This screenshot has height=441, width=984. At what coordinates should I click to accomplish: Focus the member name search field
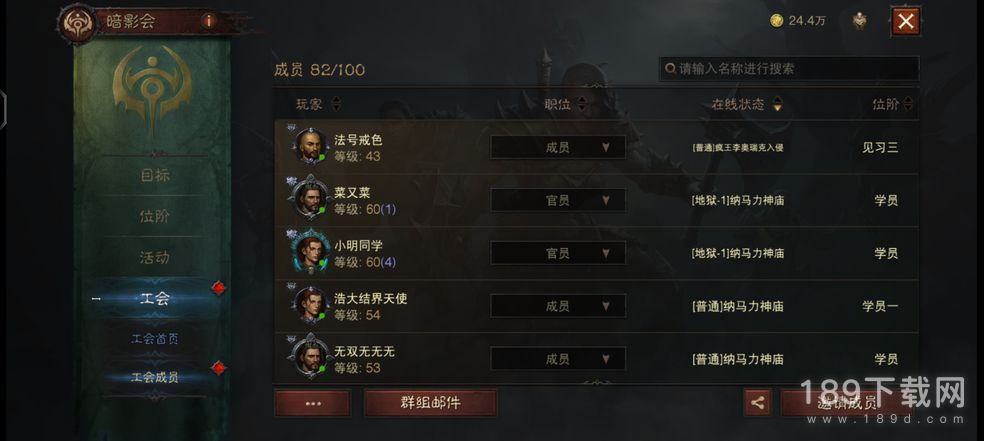pos(789,68)
